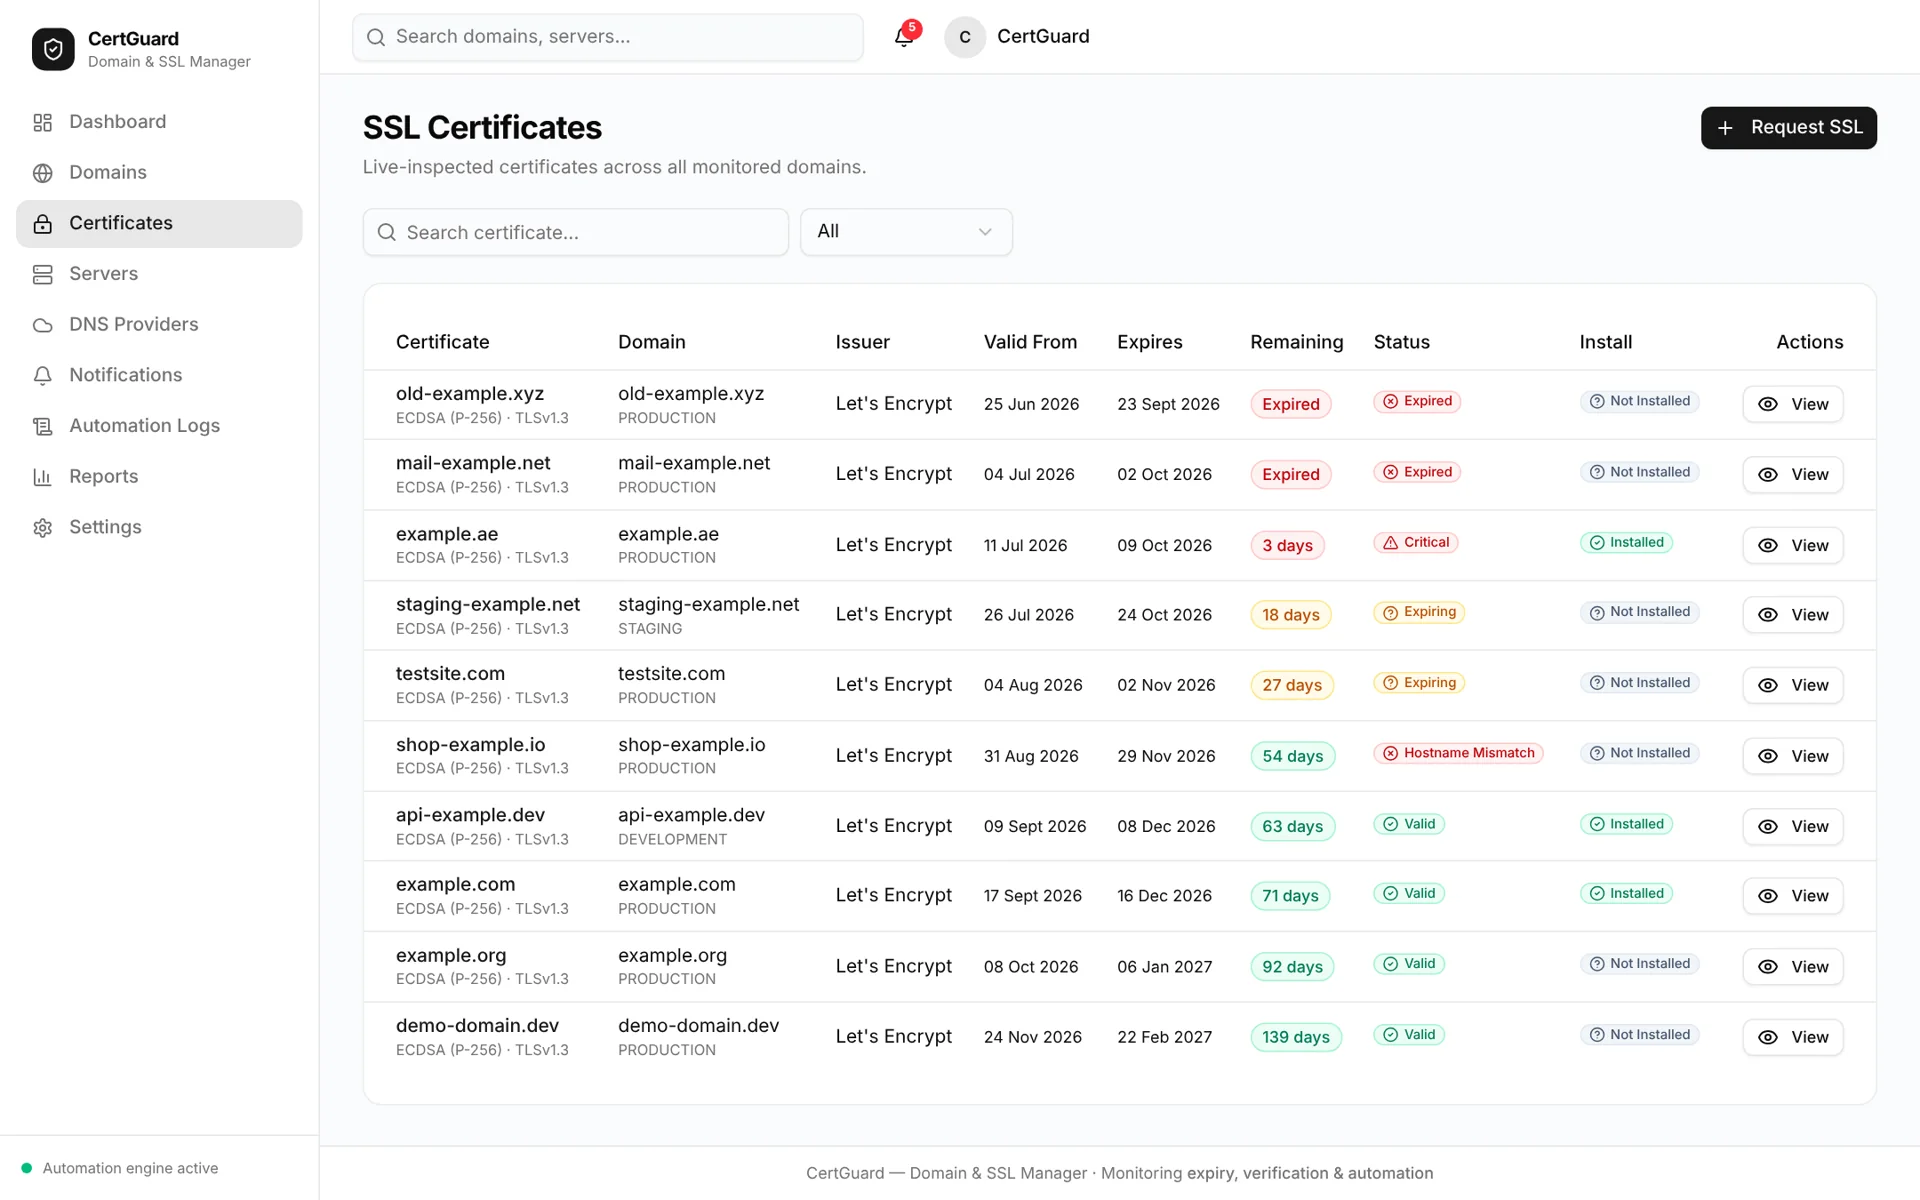The image size is (1920, 1200).
Task: View the example.com certificate
Action: click(1792, 896)
